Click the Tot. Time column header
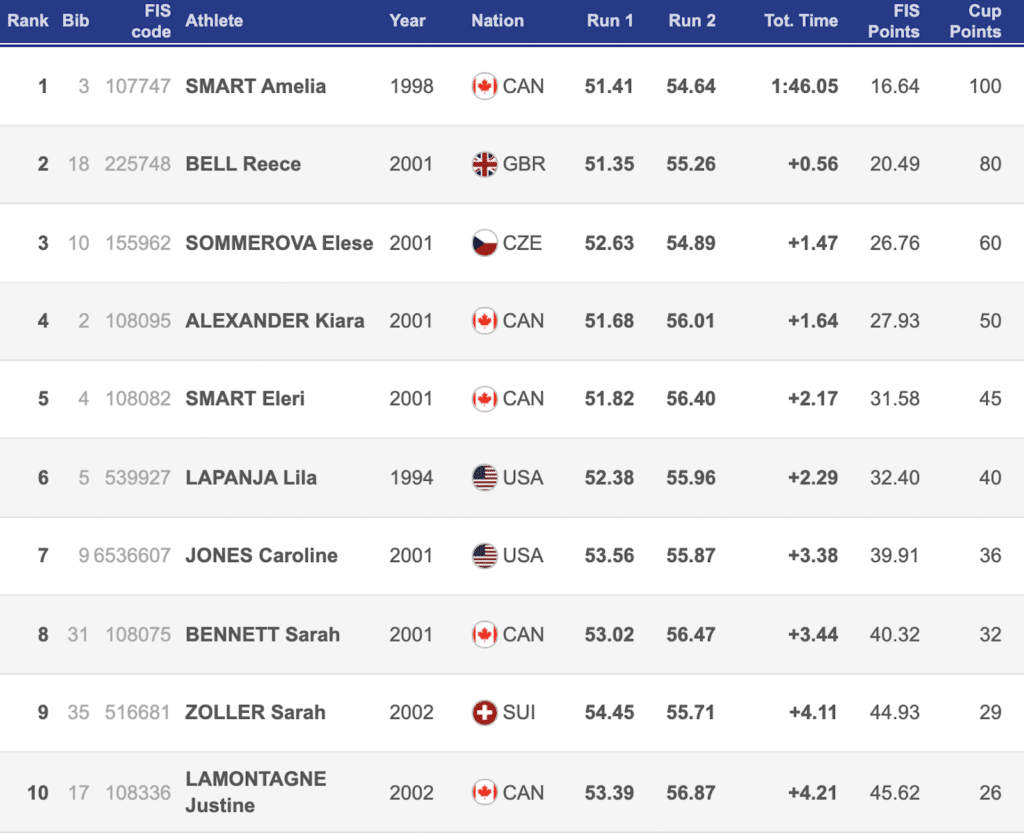 (800, 20)
